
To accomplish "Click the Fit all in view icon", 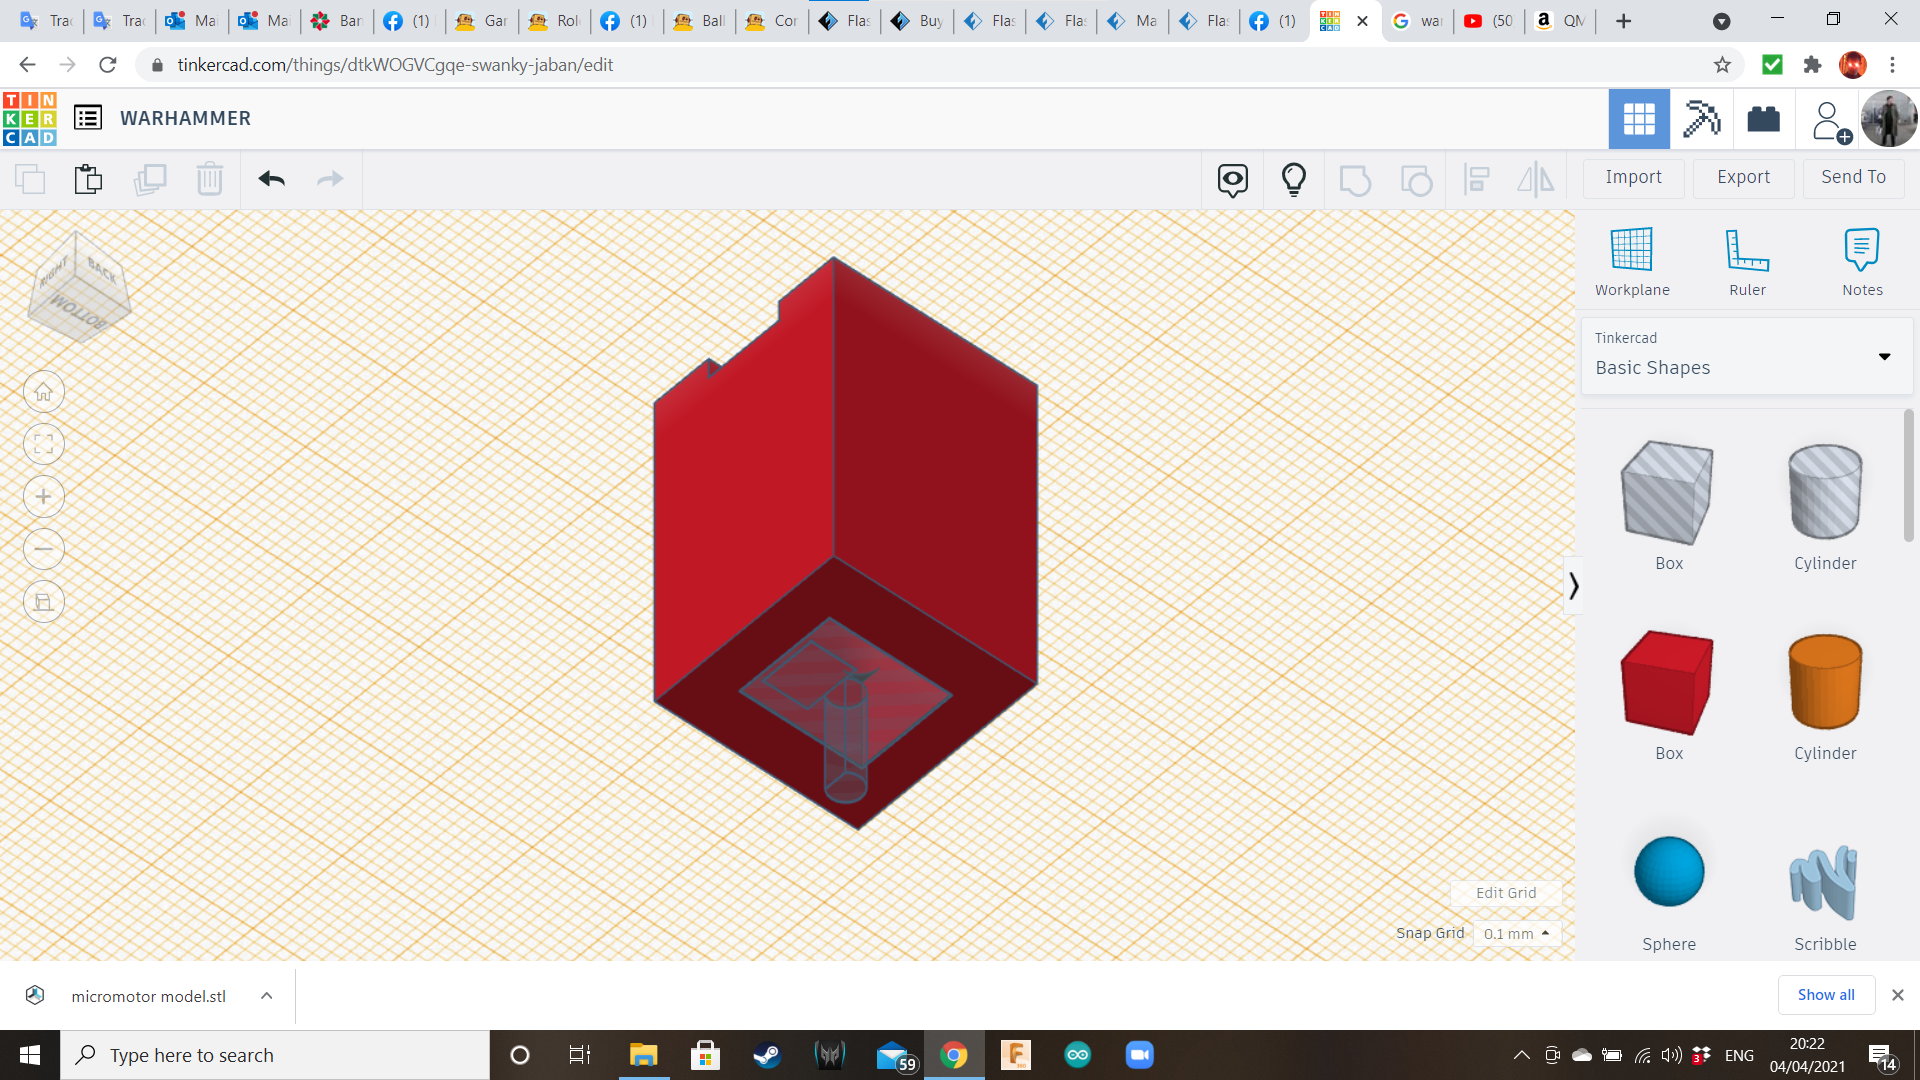I will coord(44,445).
